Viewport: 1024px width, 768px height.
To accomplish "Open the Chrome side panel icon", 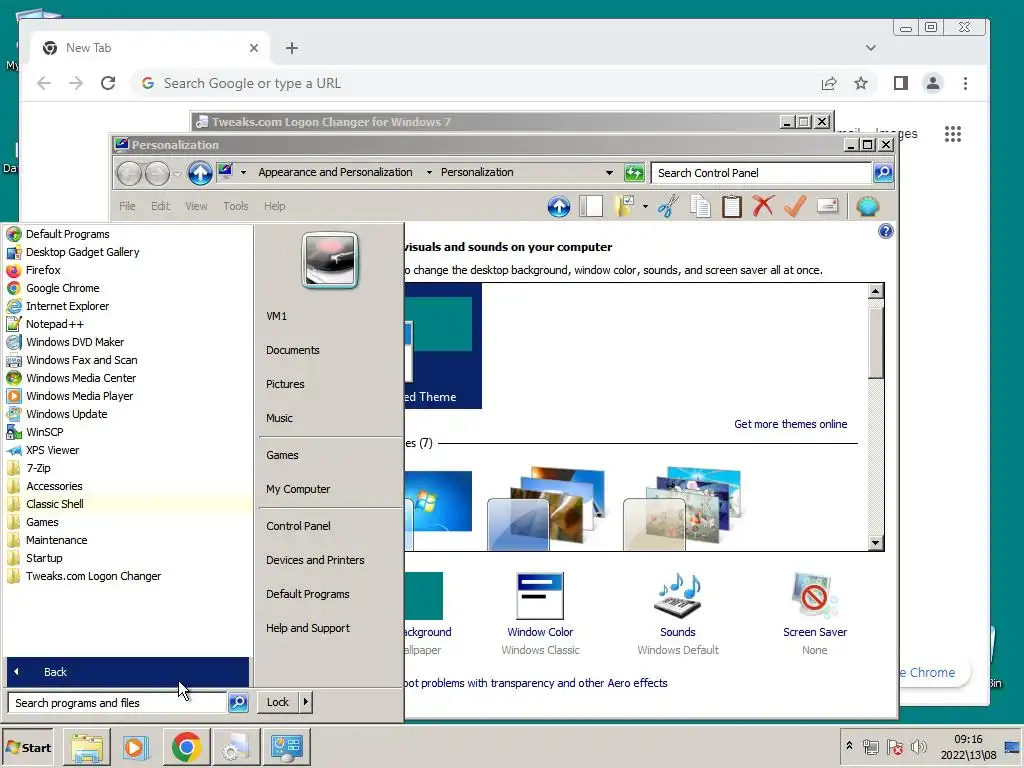I will (901, 83).
